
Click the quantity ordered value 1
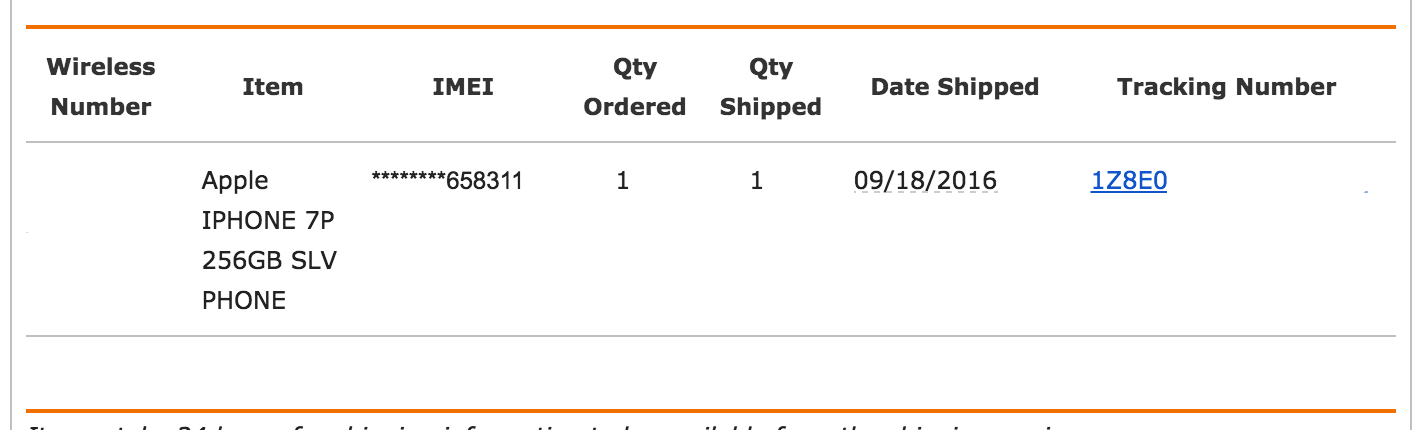[623, 182]
